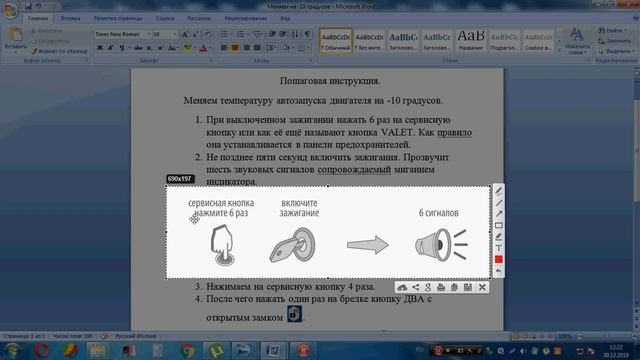This screenshot has height=360, width=640.
Task: Toggle subscript formatting
Action: pos(149,48)
